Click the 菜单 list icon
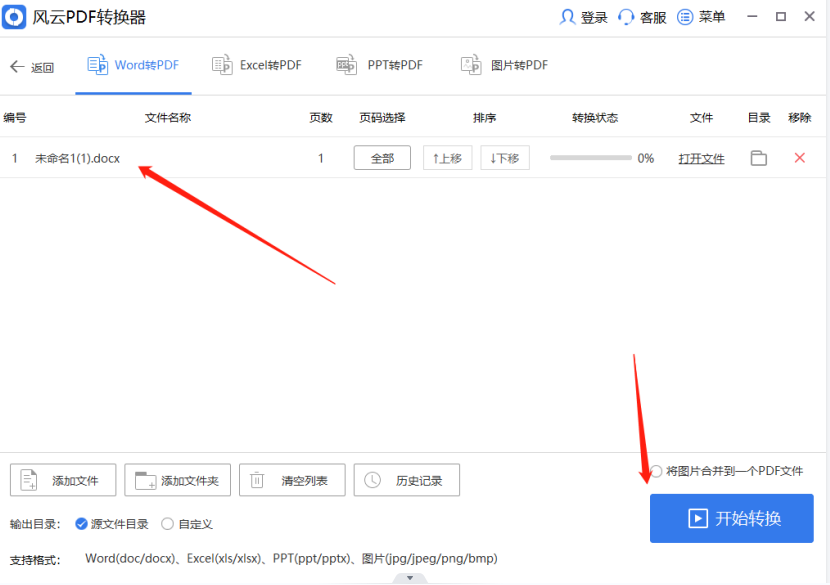Screen dimensions: 830x585 pos(685,17)
